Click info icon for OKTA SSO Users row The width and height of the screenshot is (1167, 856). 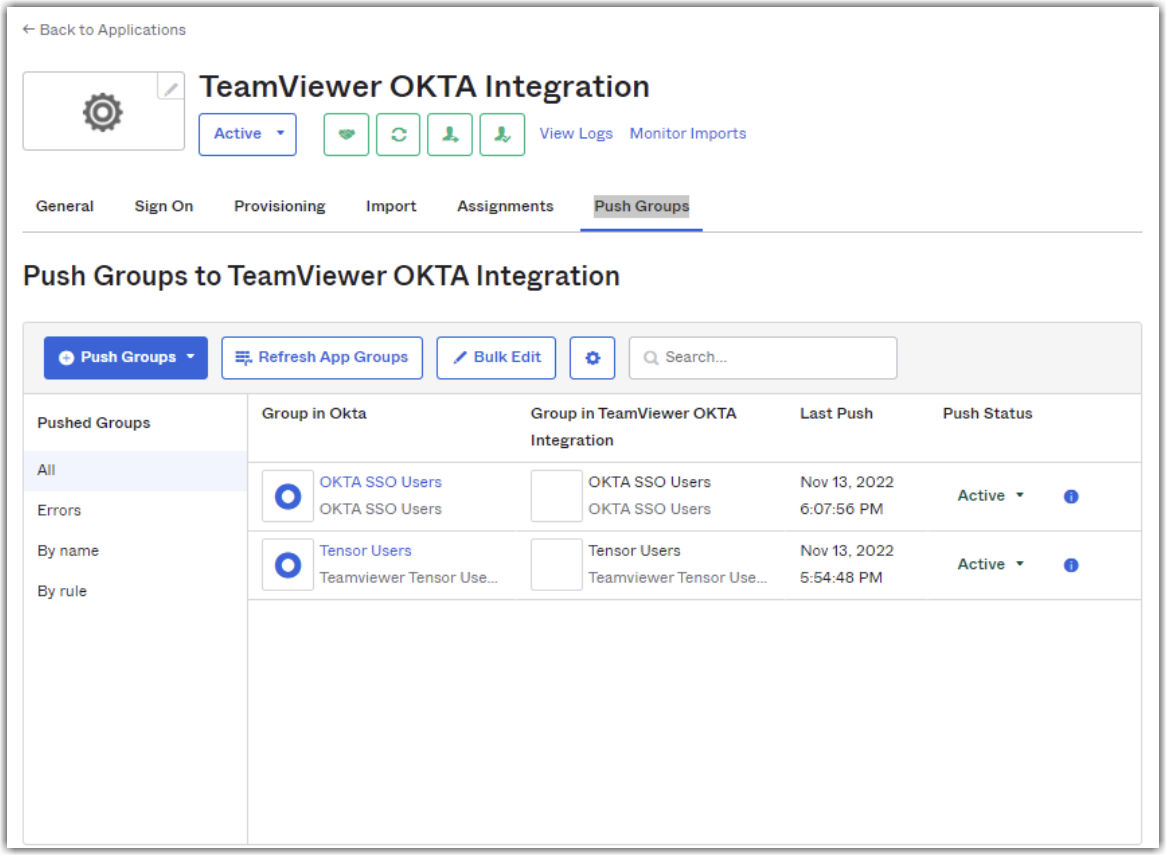[1071, 496]
